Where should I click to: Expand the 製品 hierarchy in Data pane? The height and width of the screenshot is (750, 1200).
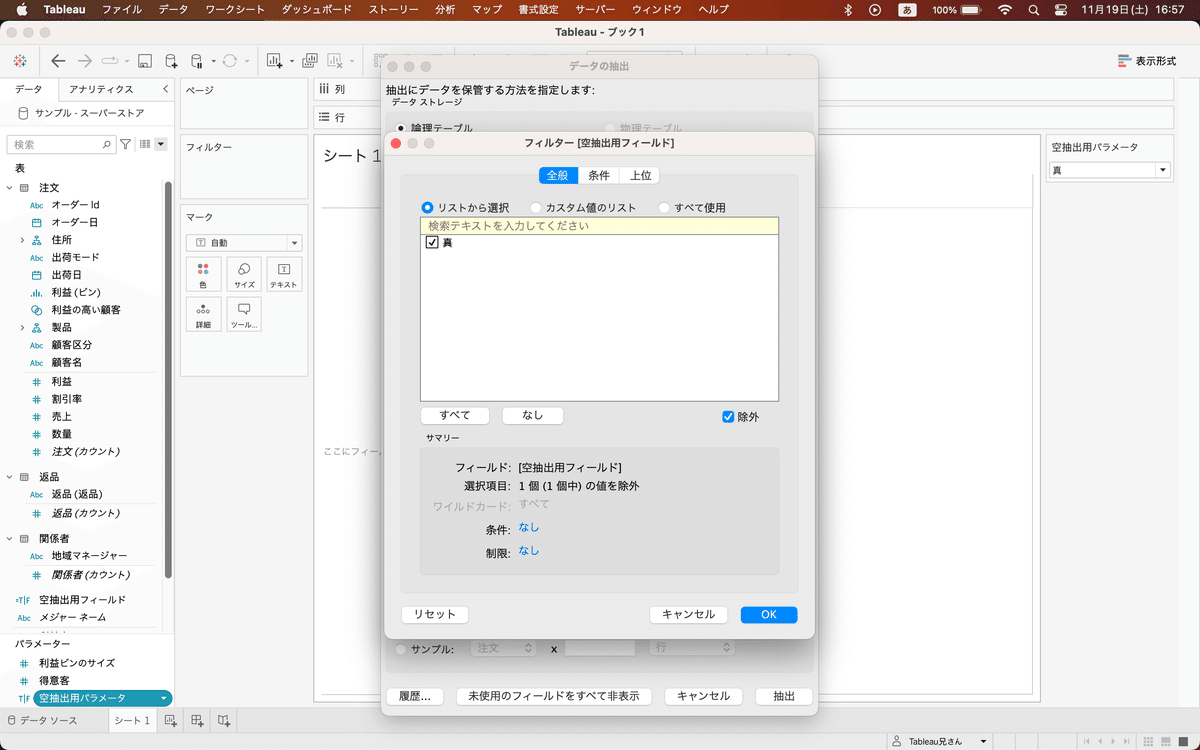tap(23, 327)
